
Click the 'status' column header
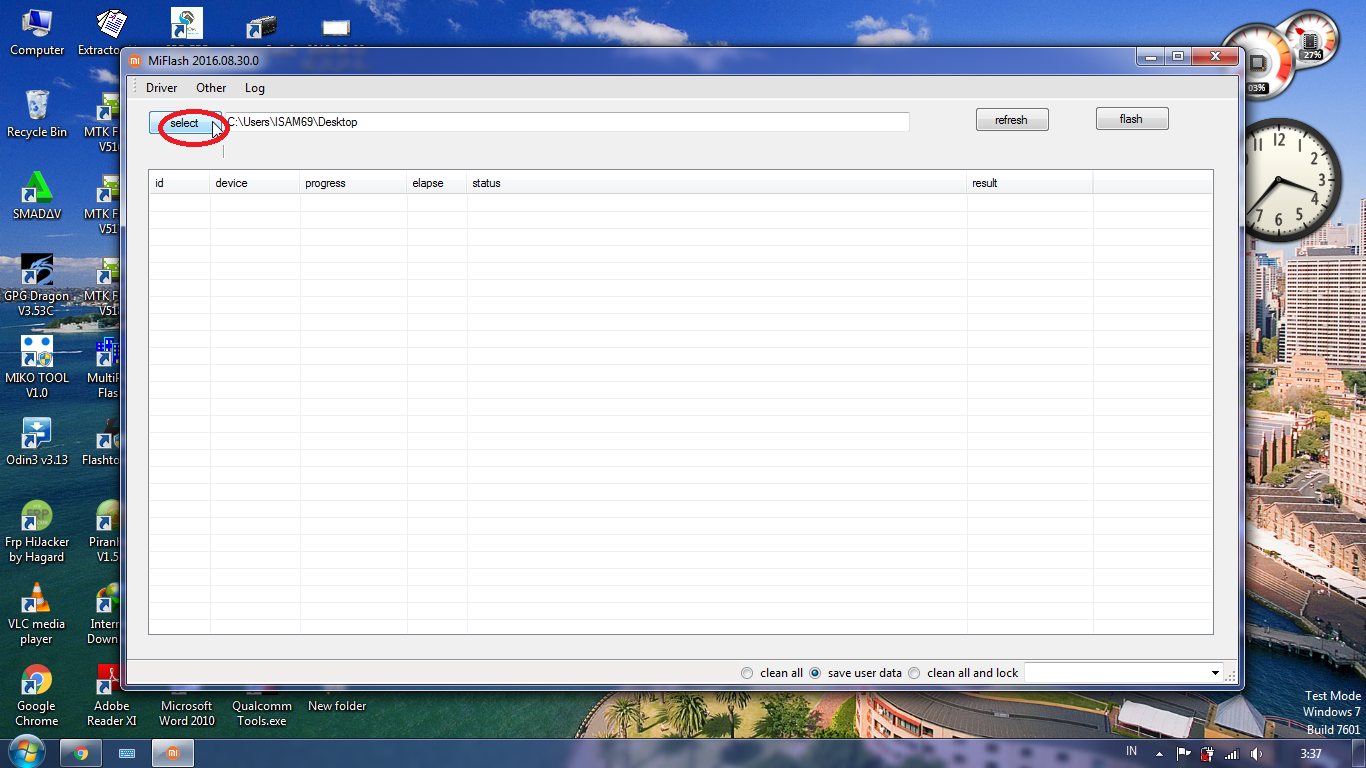pos(717,183)
